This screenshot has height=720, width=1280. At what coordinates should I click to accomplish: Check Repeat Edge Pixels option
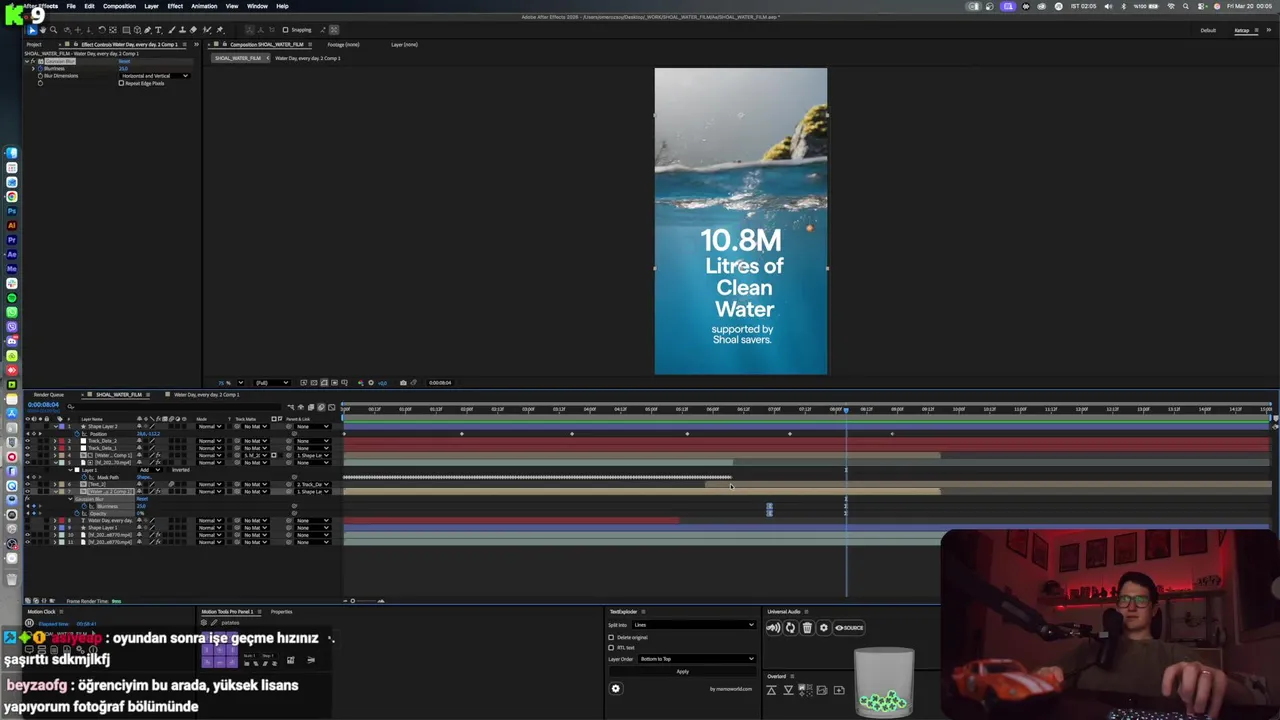tap(121, 83)
